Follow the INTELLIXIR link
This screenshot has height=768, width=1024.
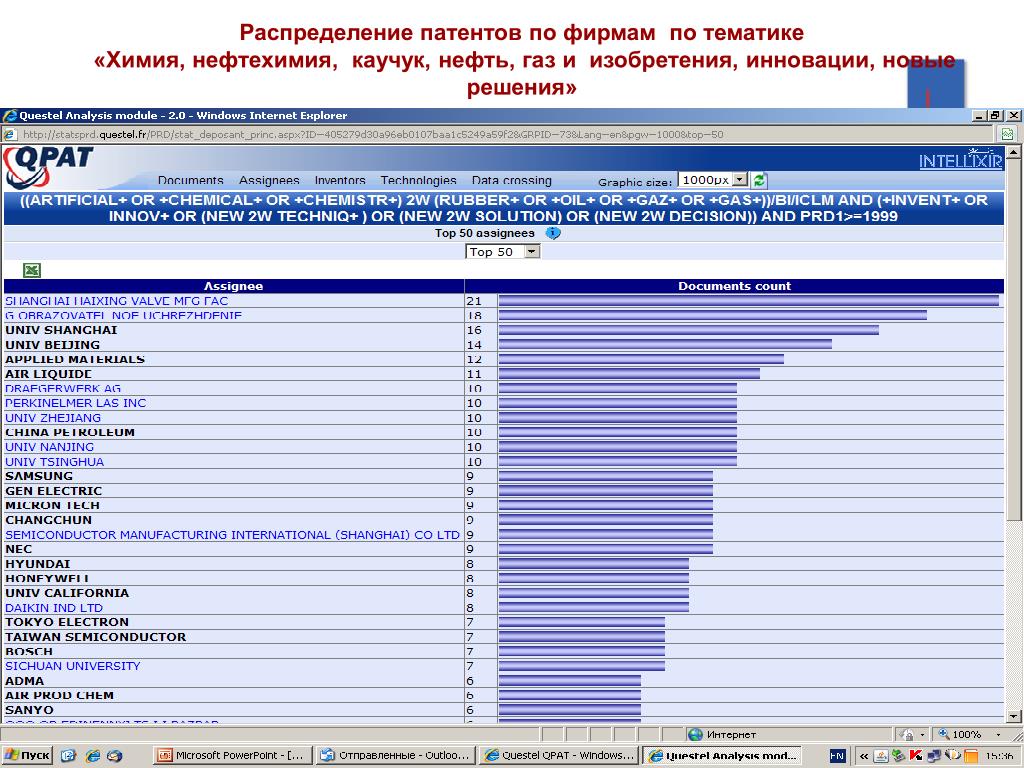[x=961, y=159]
